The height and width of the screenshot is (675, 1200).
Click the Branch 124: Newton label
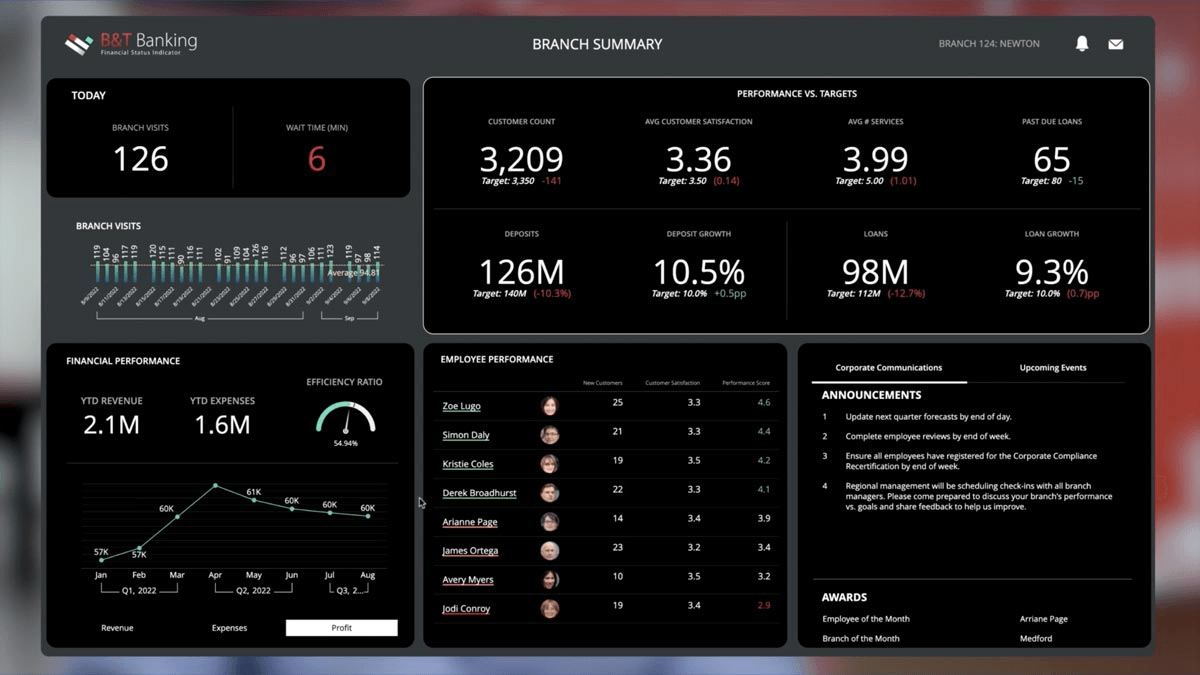[x=988, y=43]
